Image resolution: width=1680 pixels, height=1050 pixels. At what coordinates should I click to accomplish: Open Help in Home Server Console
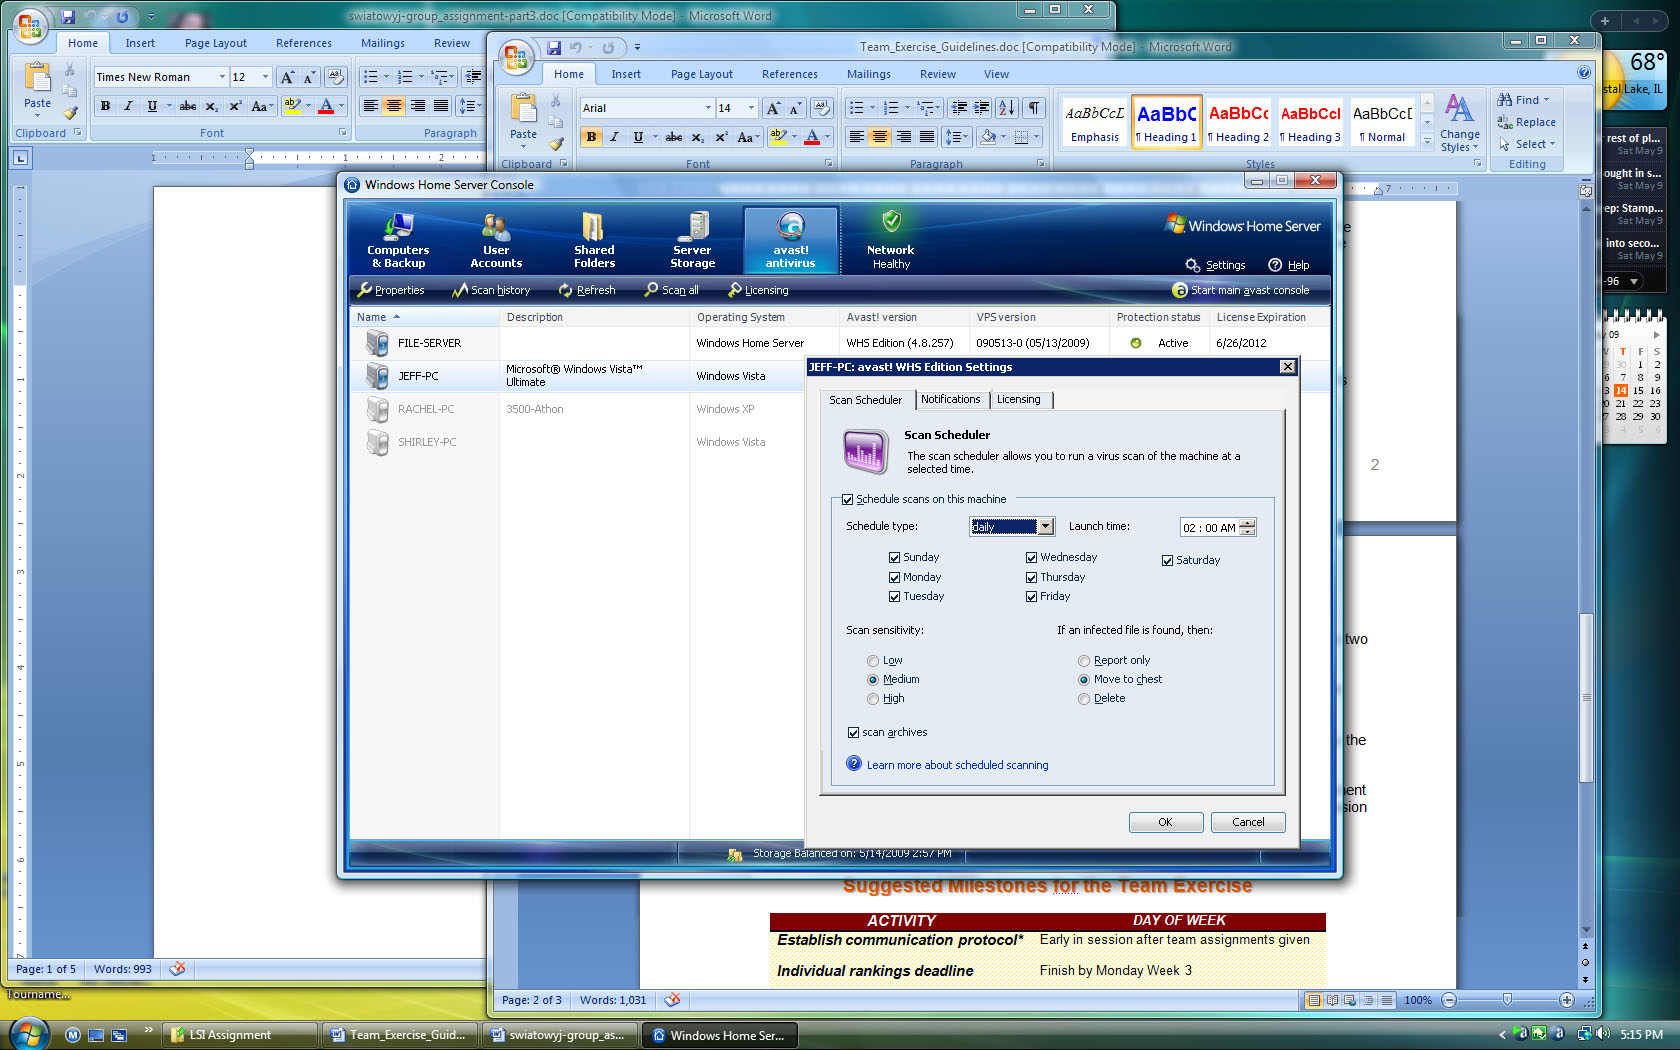click(x=1288, y=265)
